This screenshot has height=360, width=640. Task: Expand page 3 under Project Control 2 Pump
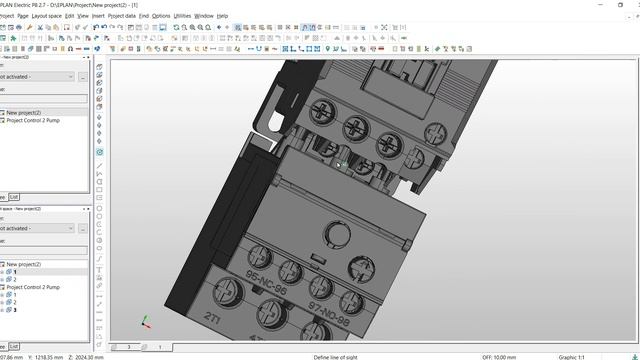click(x=2, y=310)
